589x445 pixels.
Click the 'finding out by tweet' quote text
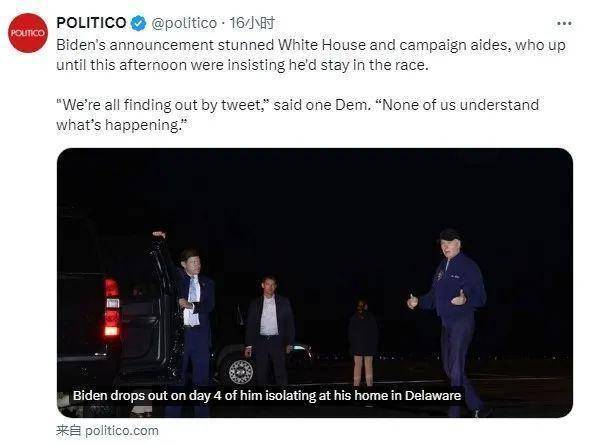coord(164,105)
